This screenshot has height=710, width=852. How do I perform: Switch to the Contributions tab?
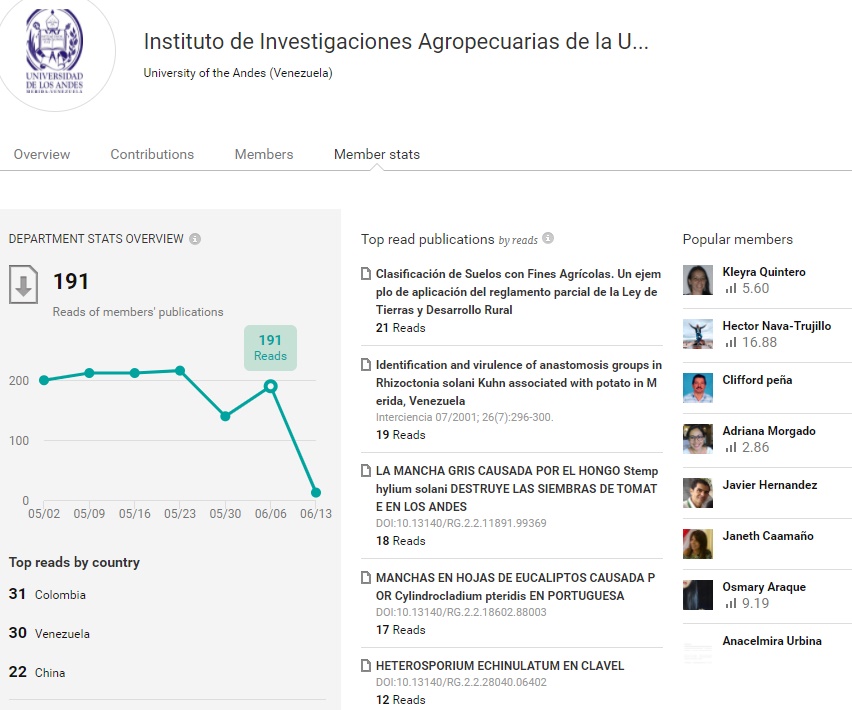[x=152, y=154]
